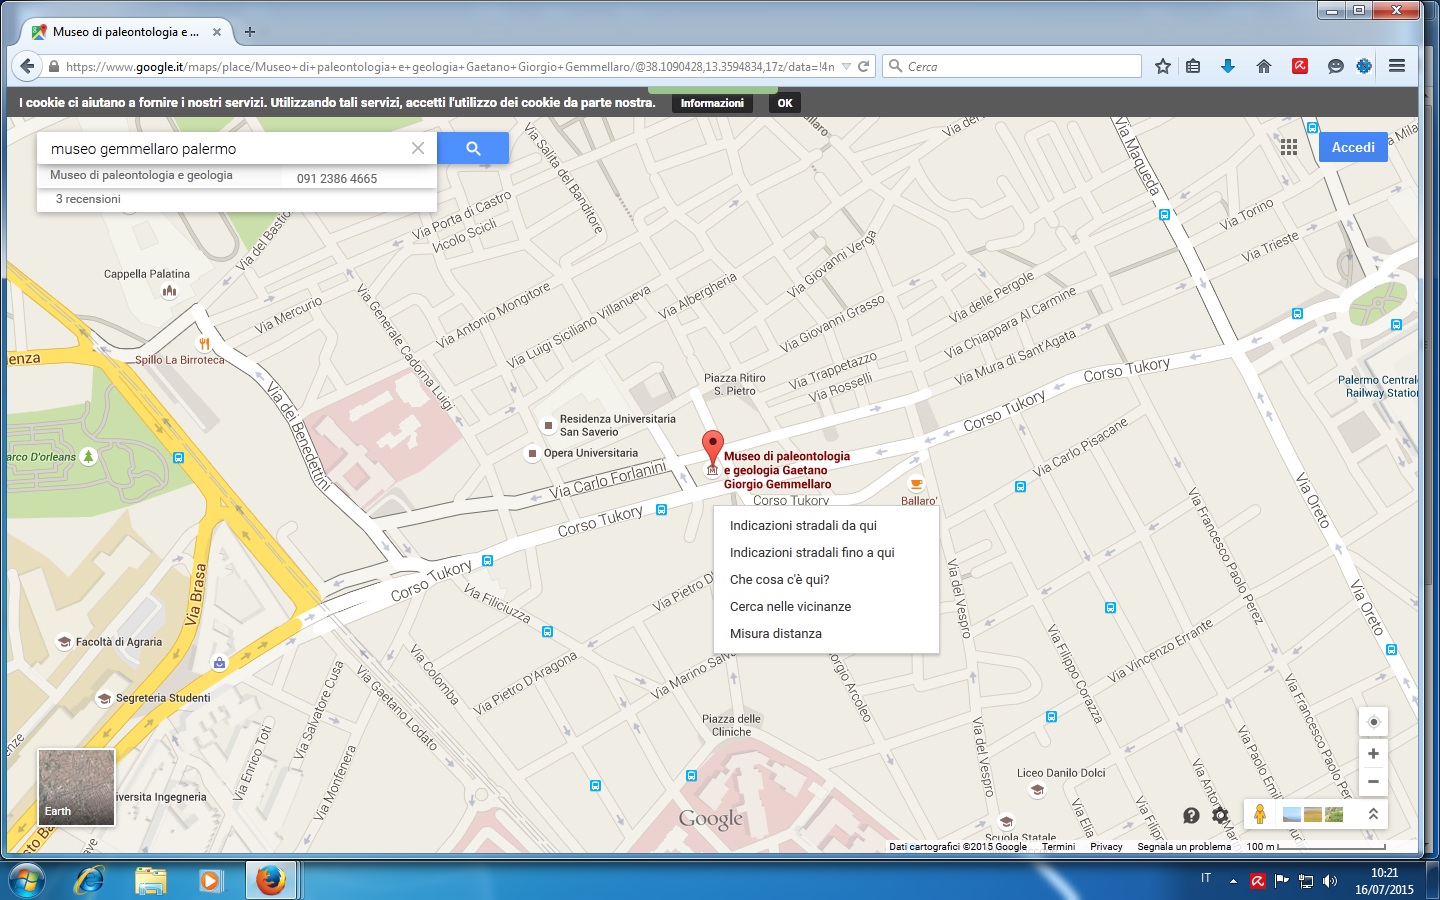Open the URL history dropdown arrow
The image size is (1440, 900).
tap(846, 66)
